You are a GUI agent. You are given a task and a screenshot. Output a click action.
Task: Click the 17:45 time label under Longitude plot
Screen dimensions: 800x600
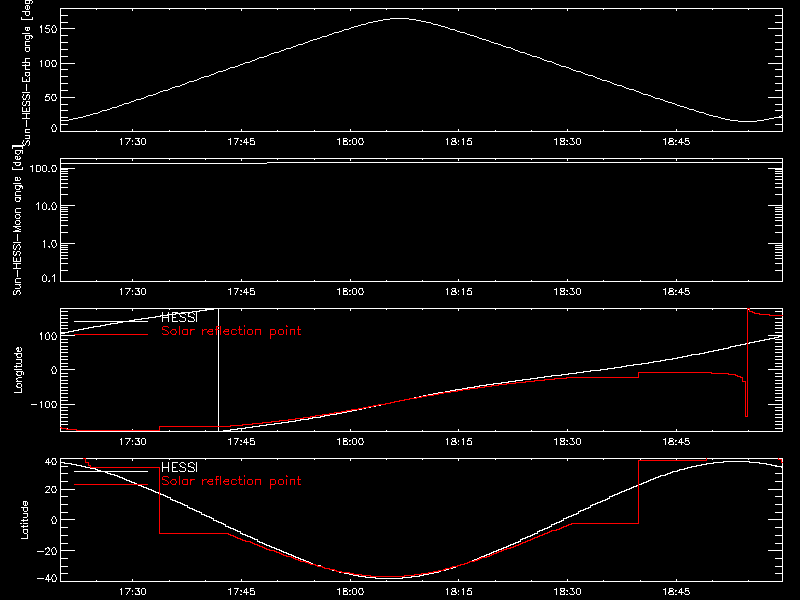pos(241,441)
